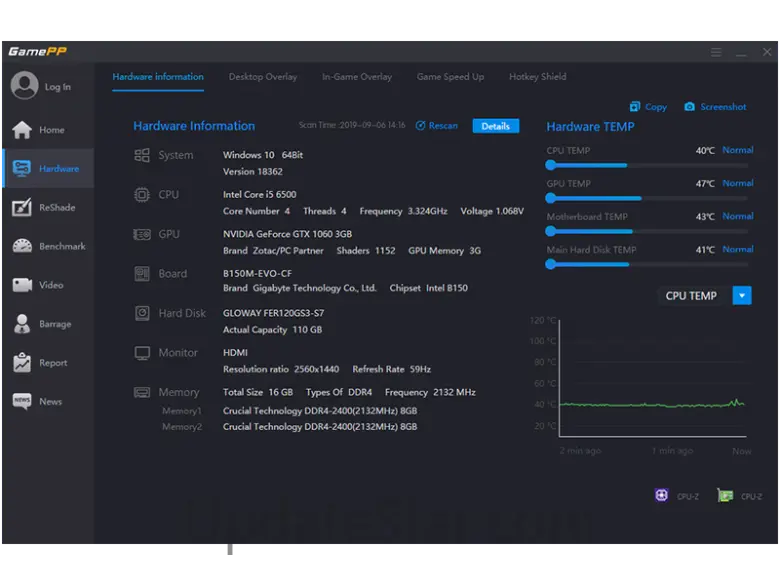This screenshot has width=780, height=585.
Task: Launch the purple CPU-Z chip icon
Action: pyautogui.click(x=661, y=495)
